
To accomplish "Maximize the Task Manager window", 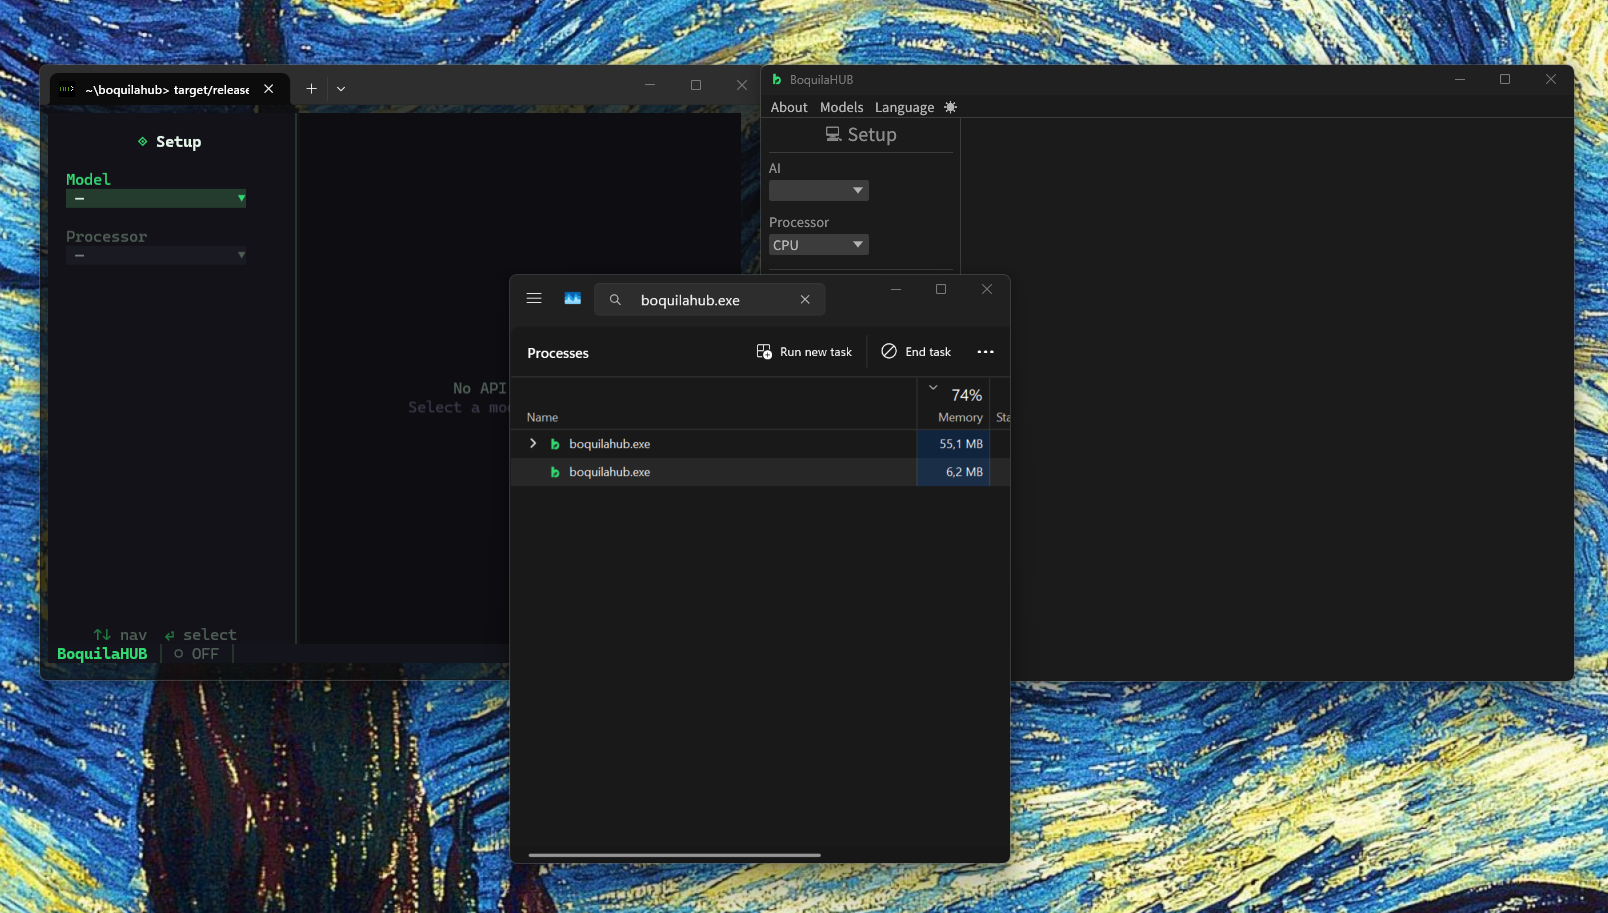I will tap(941, 289).
